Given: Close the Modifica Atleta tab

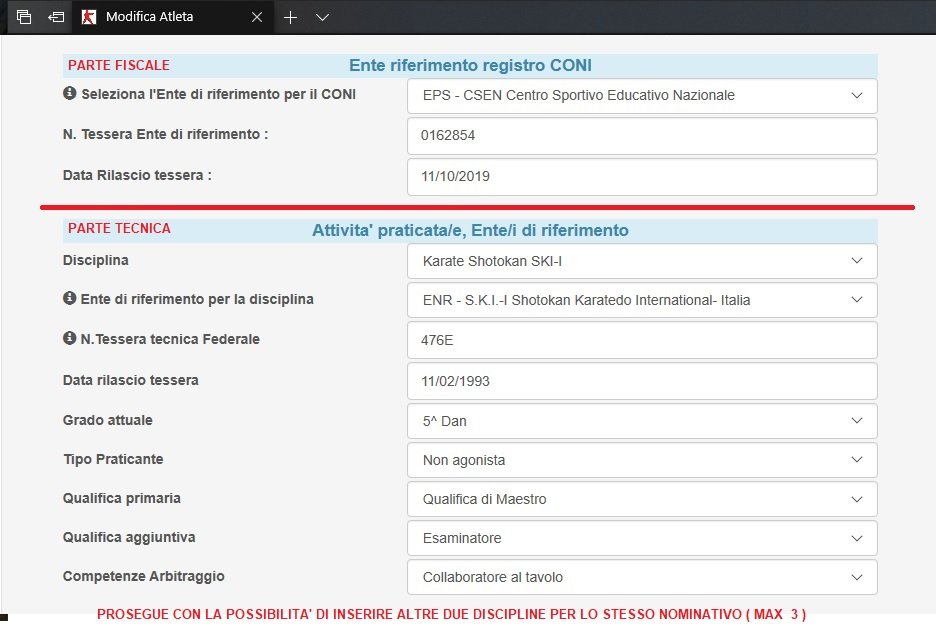Looking at the screenshot, I should 257,17.
